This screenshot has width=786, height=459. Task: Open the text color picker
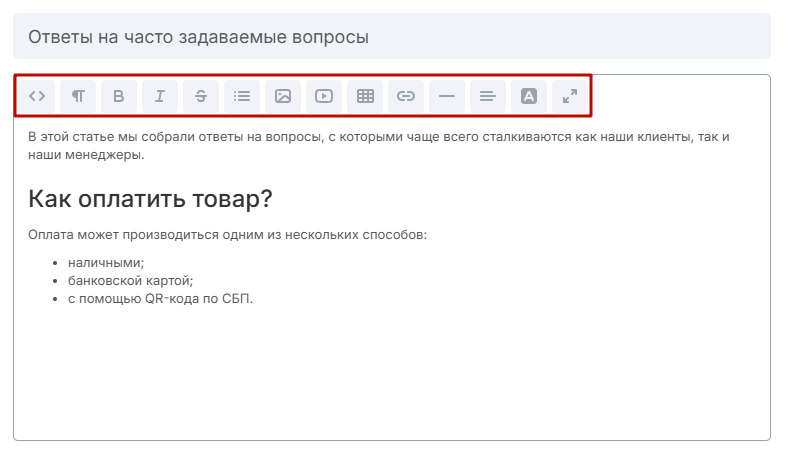[529, 96]
